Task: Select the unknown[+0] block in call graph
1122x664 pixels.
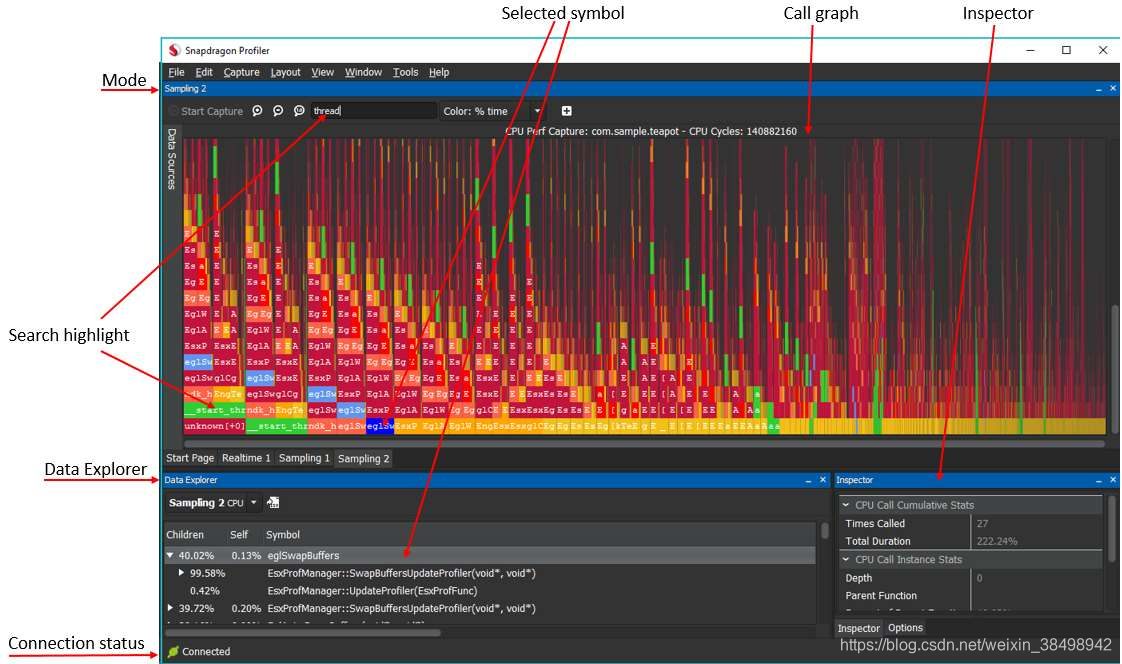Action: click(x=215, y=426)
